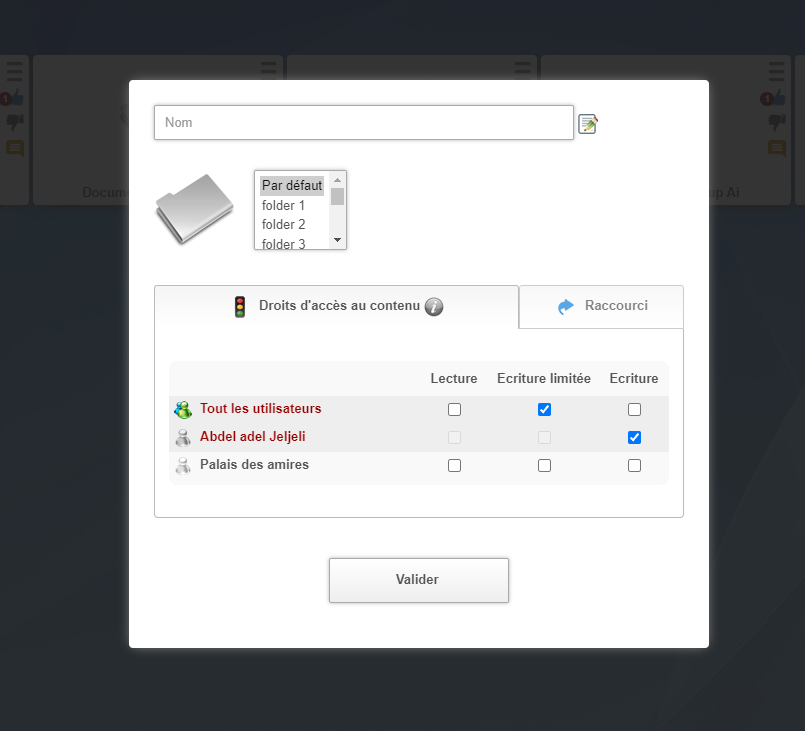Viewport: 805px width, 731px height.
Task: Click the traffic light icon in access rights tab
Action: [240, 307]
